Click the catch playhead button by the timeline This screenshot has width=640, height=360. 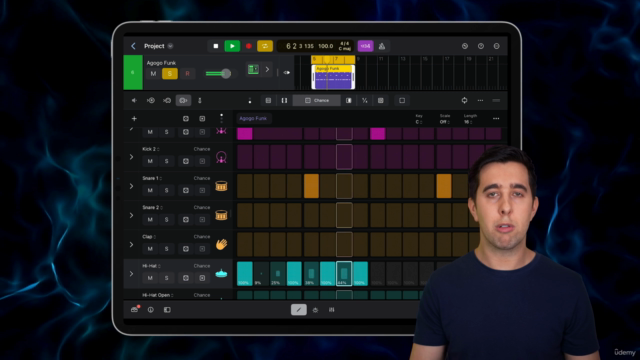click(287, 73)
